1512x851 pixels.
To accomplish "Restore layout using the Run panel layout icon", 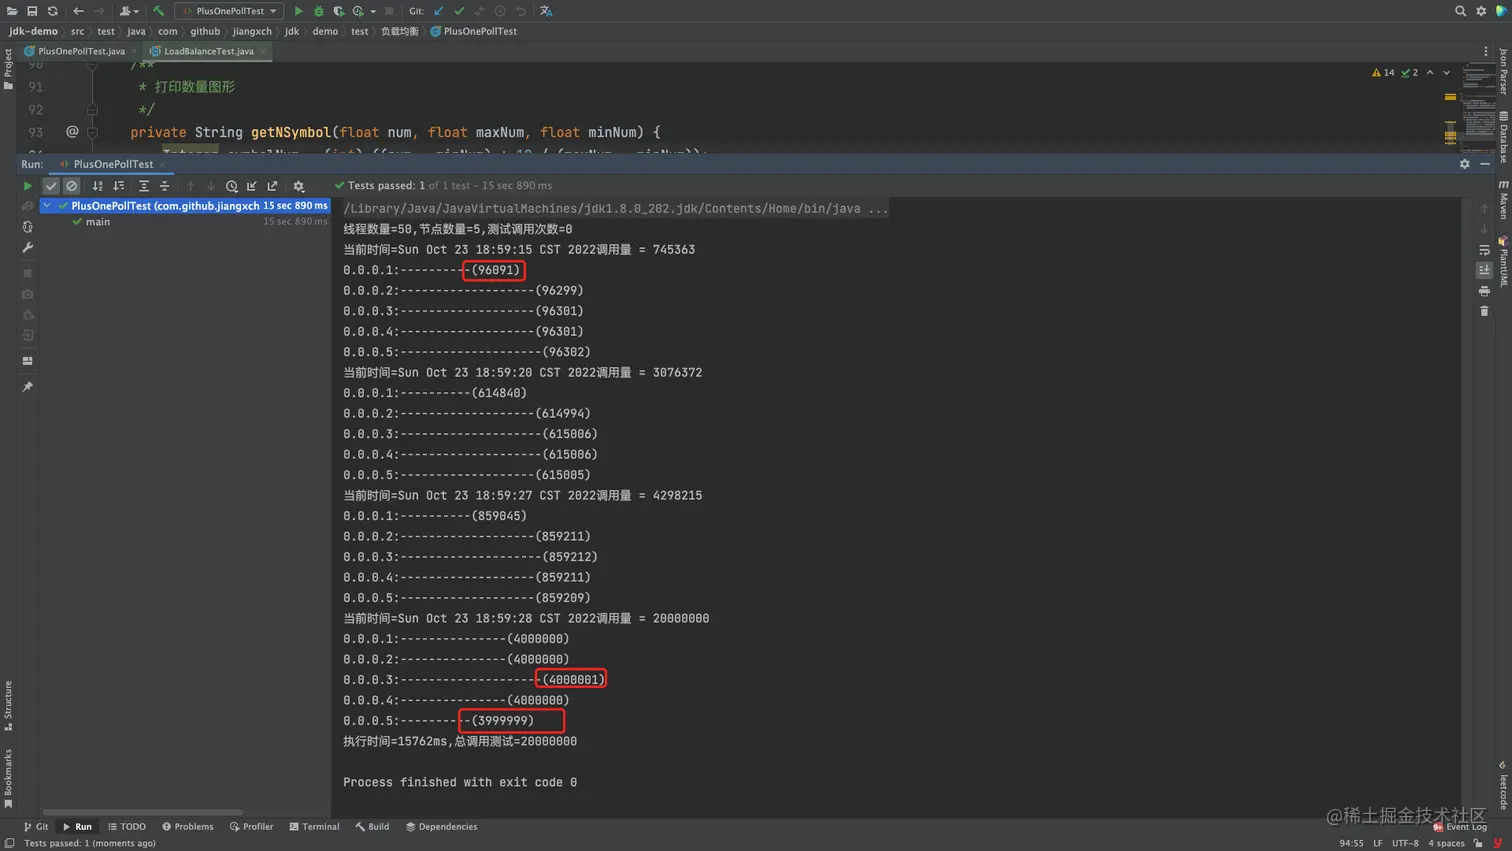I will [x=27, y=361].
